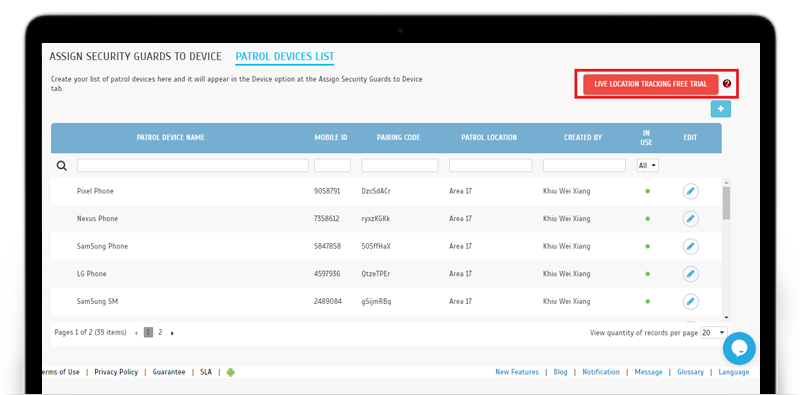Open Language link in footer
Viewport: 800px width, 395px height.
[734, 372]
